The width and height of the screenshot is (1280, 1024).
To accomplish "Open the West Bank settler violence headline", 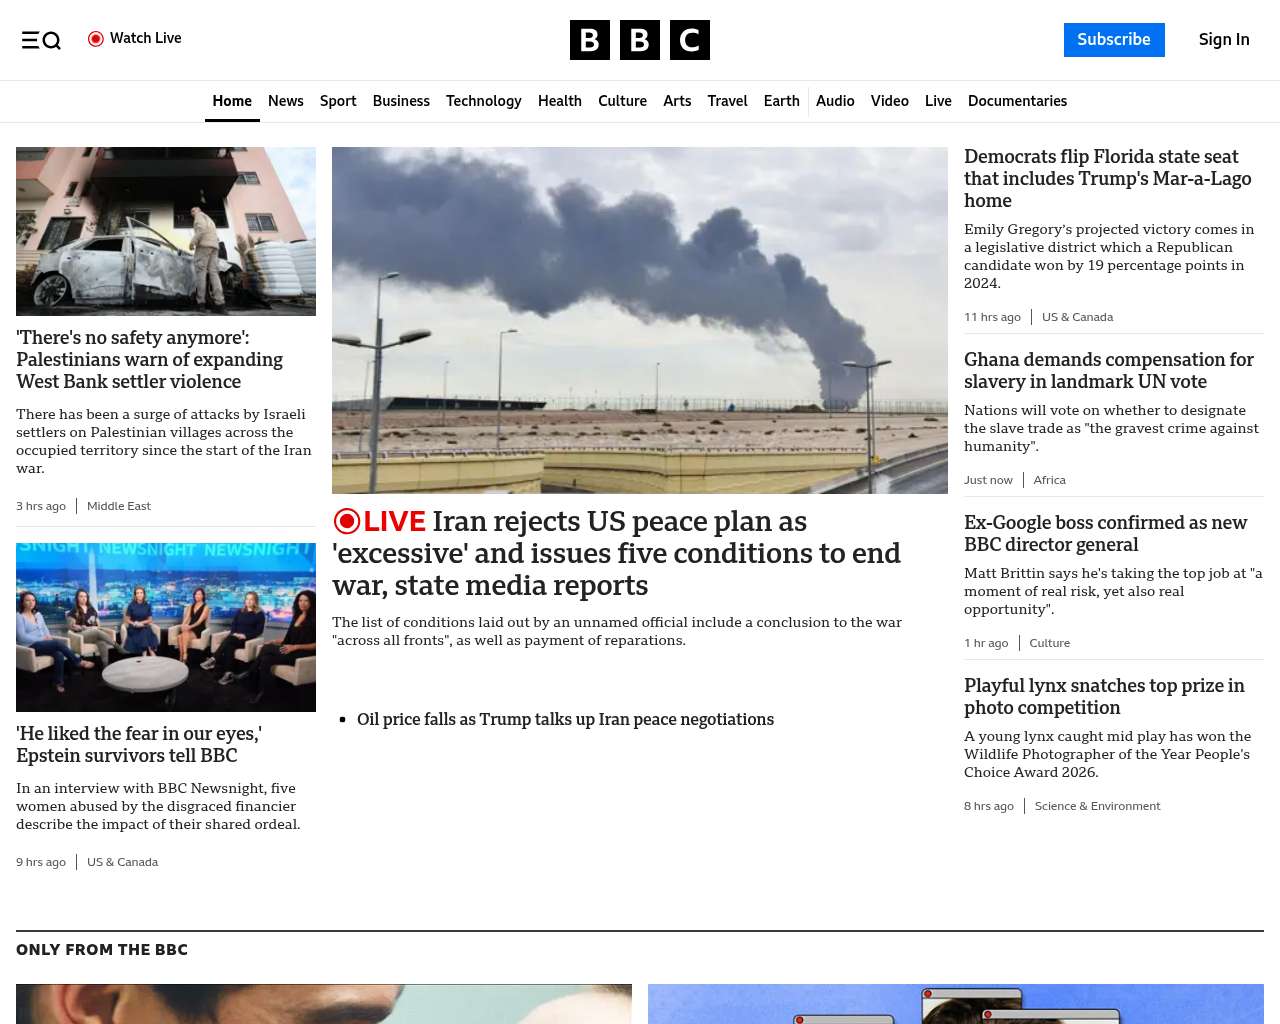I will [150, 360].
